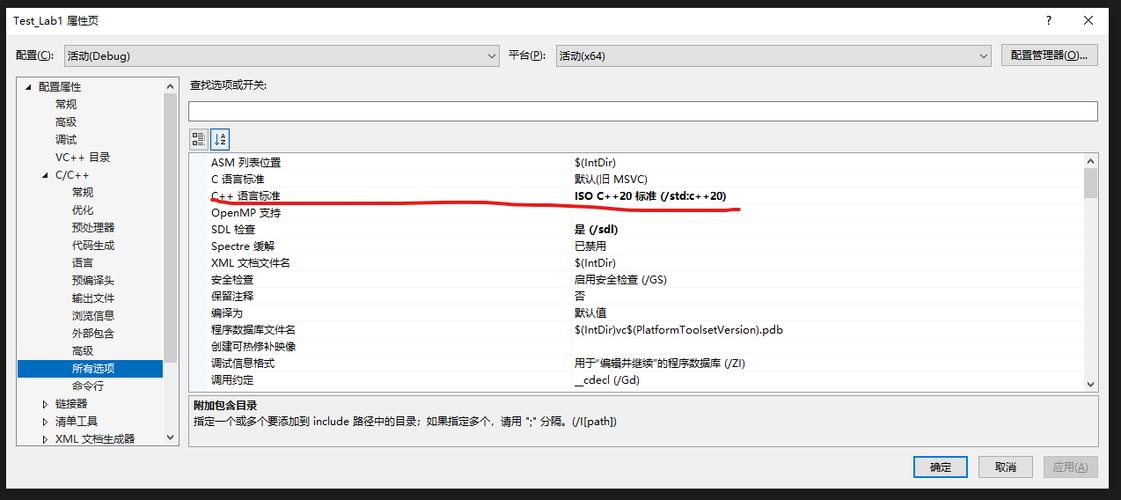
Task: Click the 创建可热修补映像 property
Action: (x=253, y=347)
